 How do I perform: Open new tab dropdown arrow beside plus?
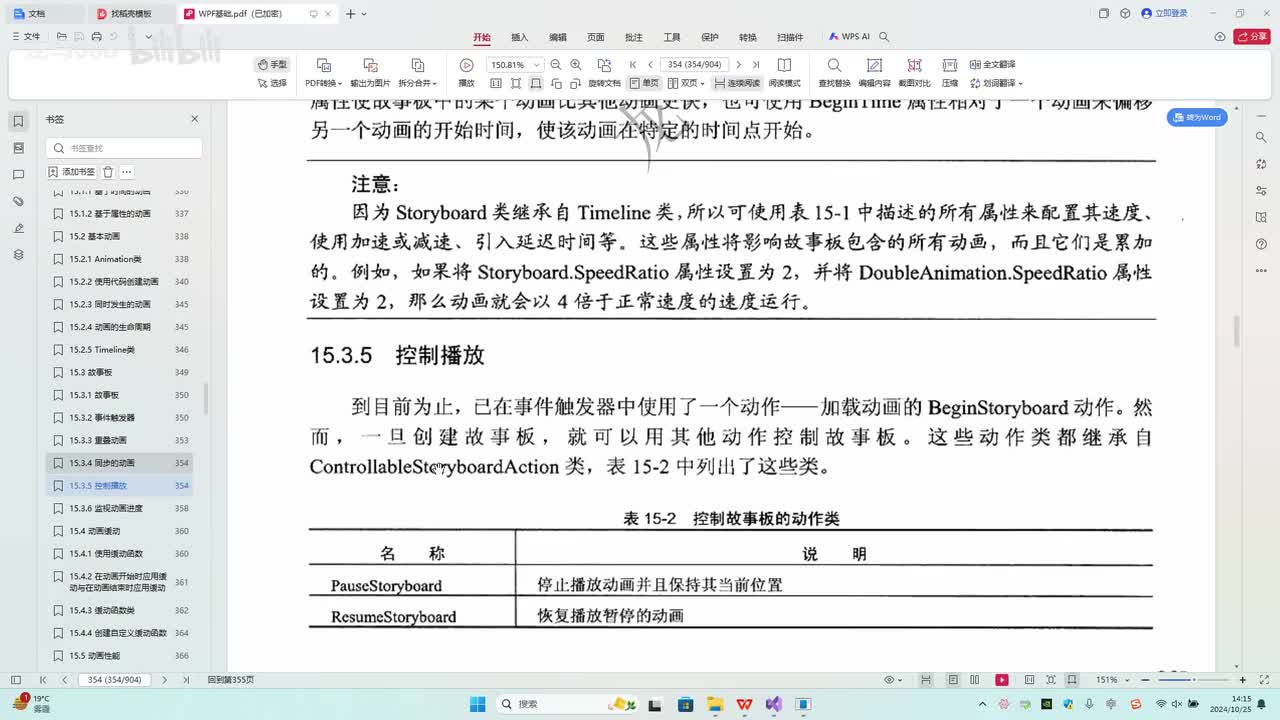pyautogui.click(x=363, y=14)
